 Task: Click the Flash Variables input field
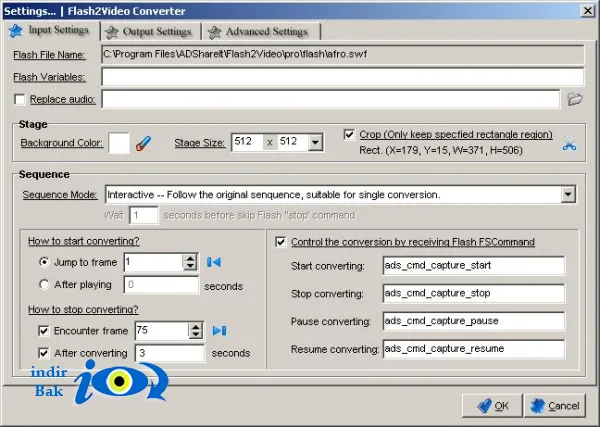[342, 77]
